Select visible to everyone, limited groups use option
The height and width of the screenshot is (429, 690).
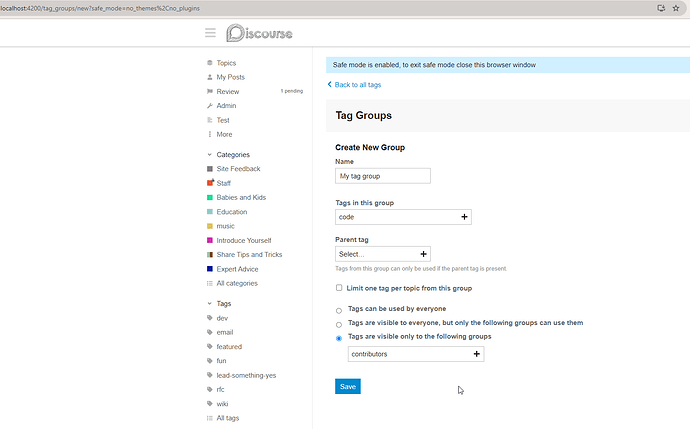[339, 325]
